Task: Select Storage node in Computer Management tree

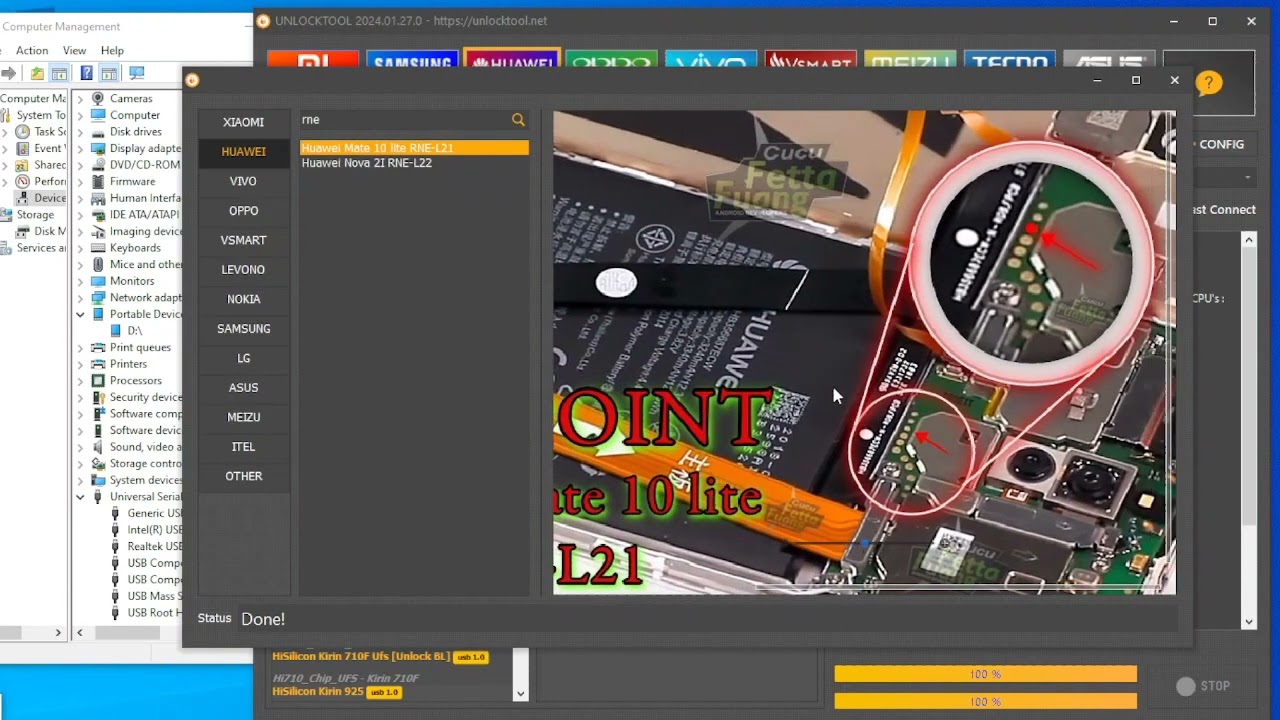Action: [x=35, y=214]
